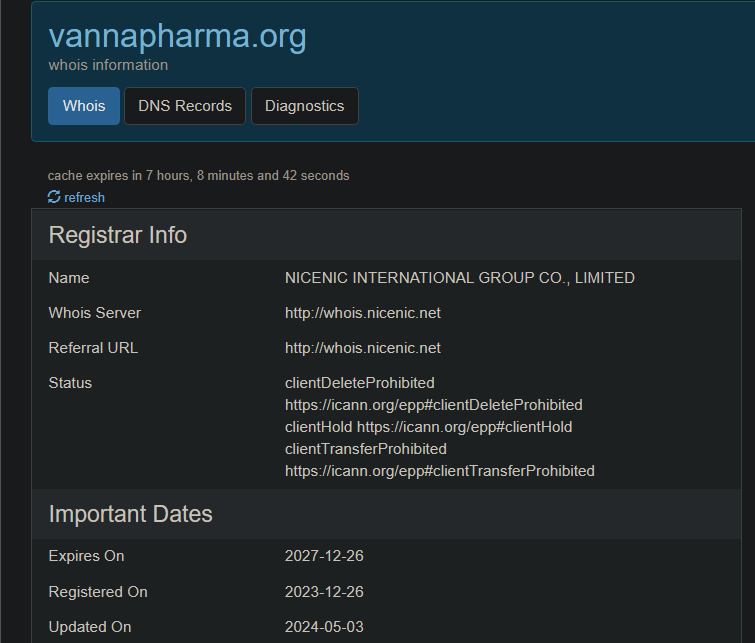Image resolution: width=755 pixels, height=643 pixels.
Task: Click the icann.org clientHold URL
Action: [464, 427]
